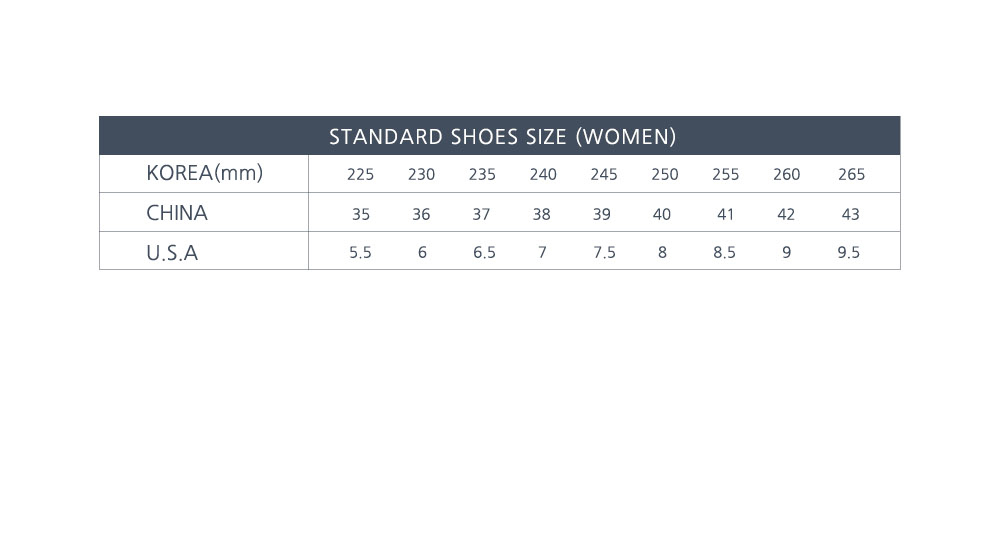Select the U.S.A row label
Viewport: 1000px width, 552px height.
point(172,253)
